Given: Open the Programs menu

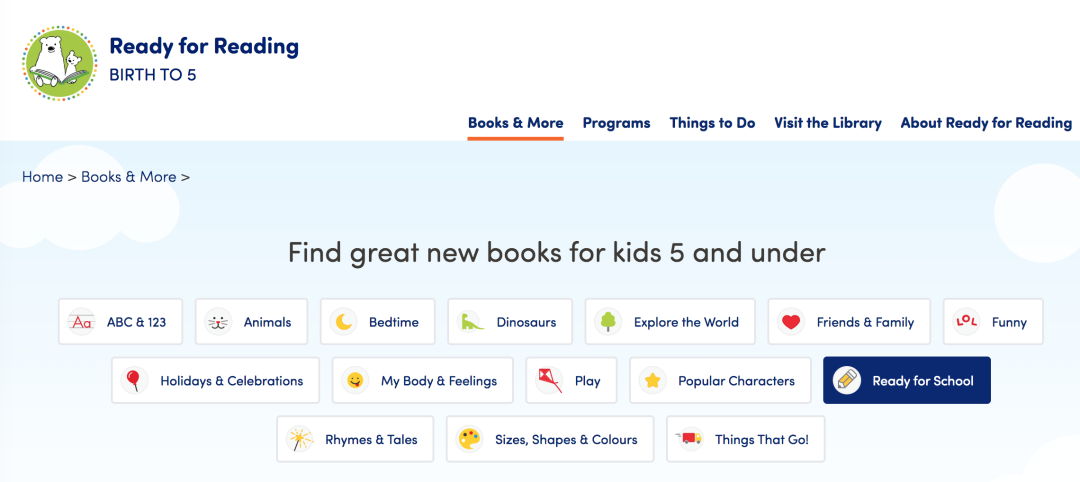Looking at the screenshot, I should coord(616,123).
